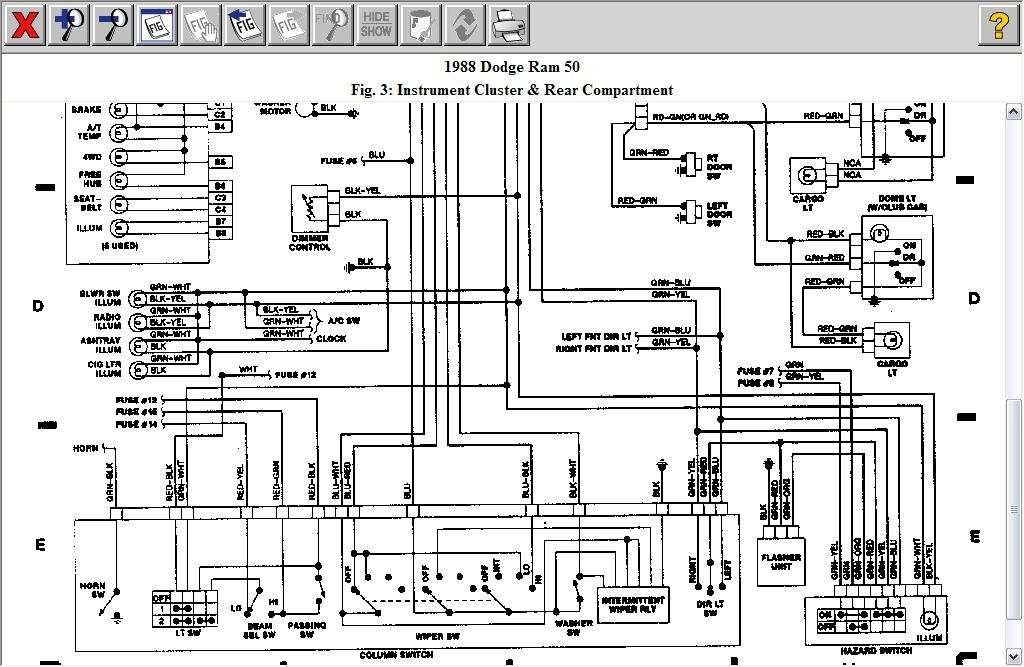Click the 'LEFT DOOR SW' label
Screen dimensions: 1024x667
coord(719,214)
